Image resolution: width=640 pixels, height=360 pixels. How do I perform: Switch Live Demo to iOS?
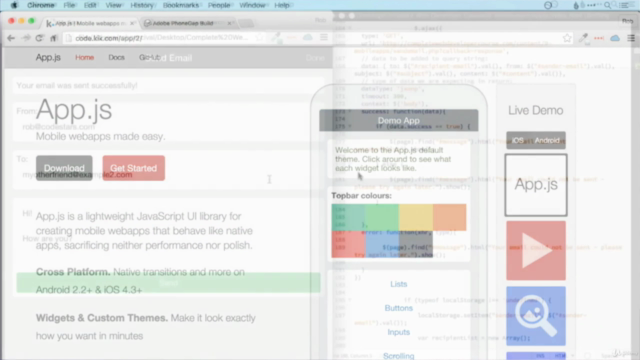[x=518, y=140]
